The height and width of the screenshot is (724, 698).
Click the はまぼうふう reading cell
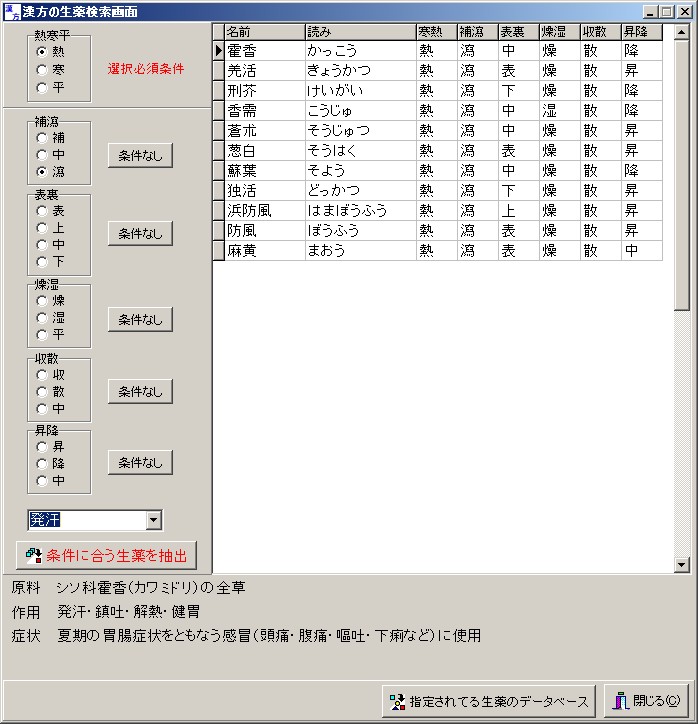pos(361,211)
